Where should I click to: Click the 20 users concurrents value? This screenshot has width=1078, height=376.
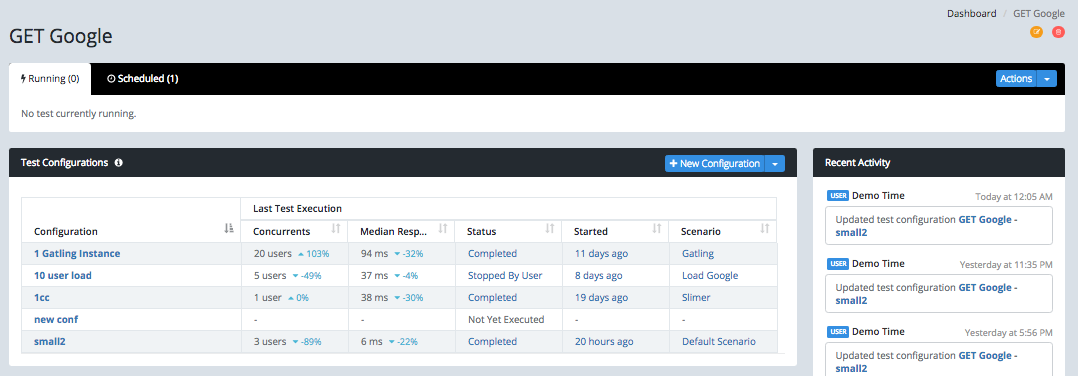click(273, 254)
